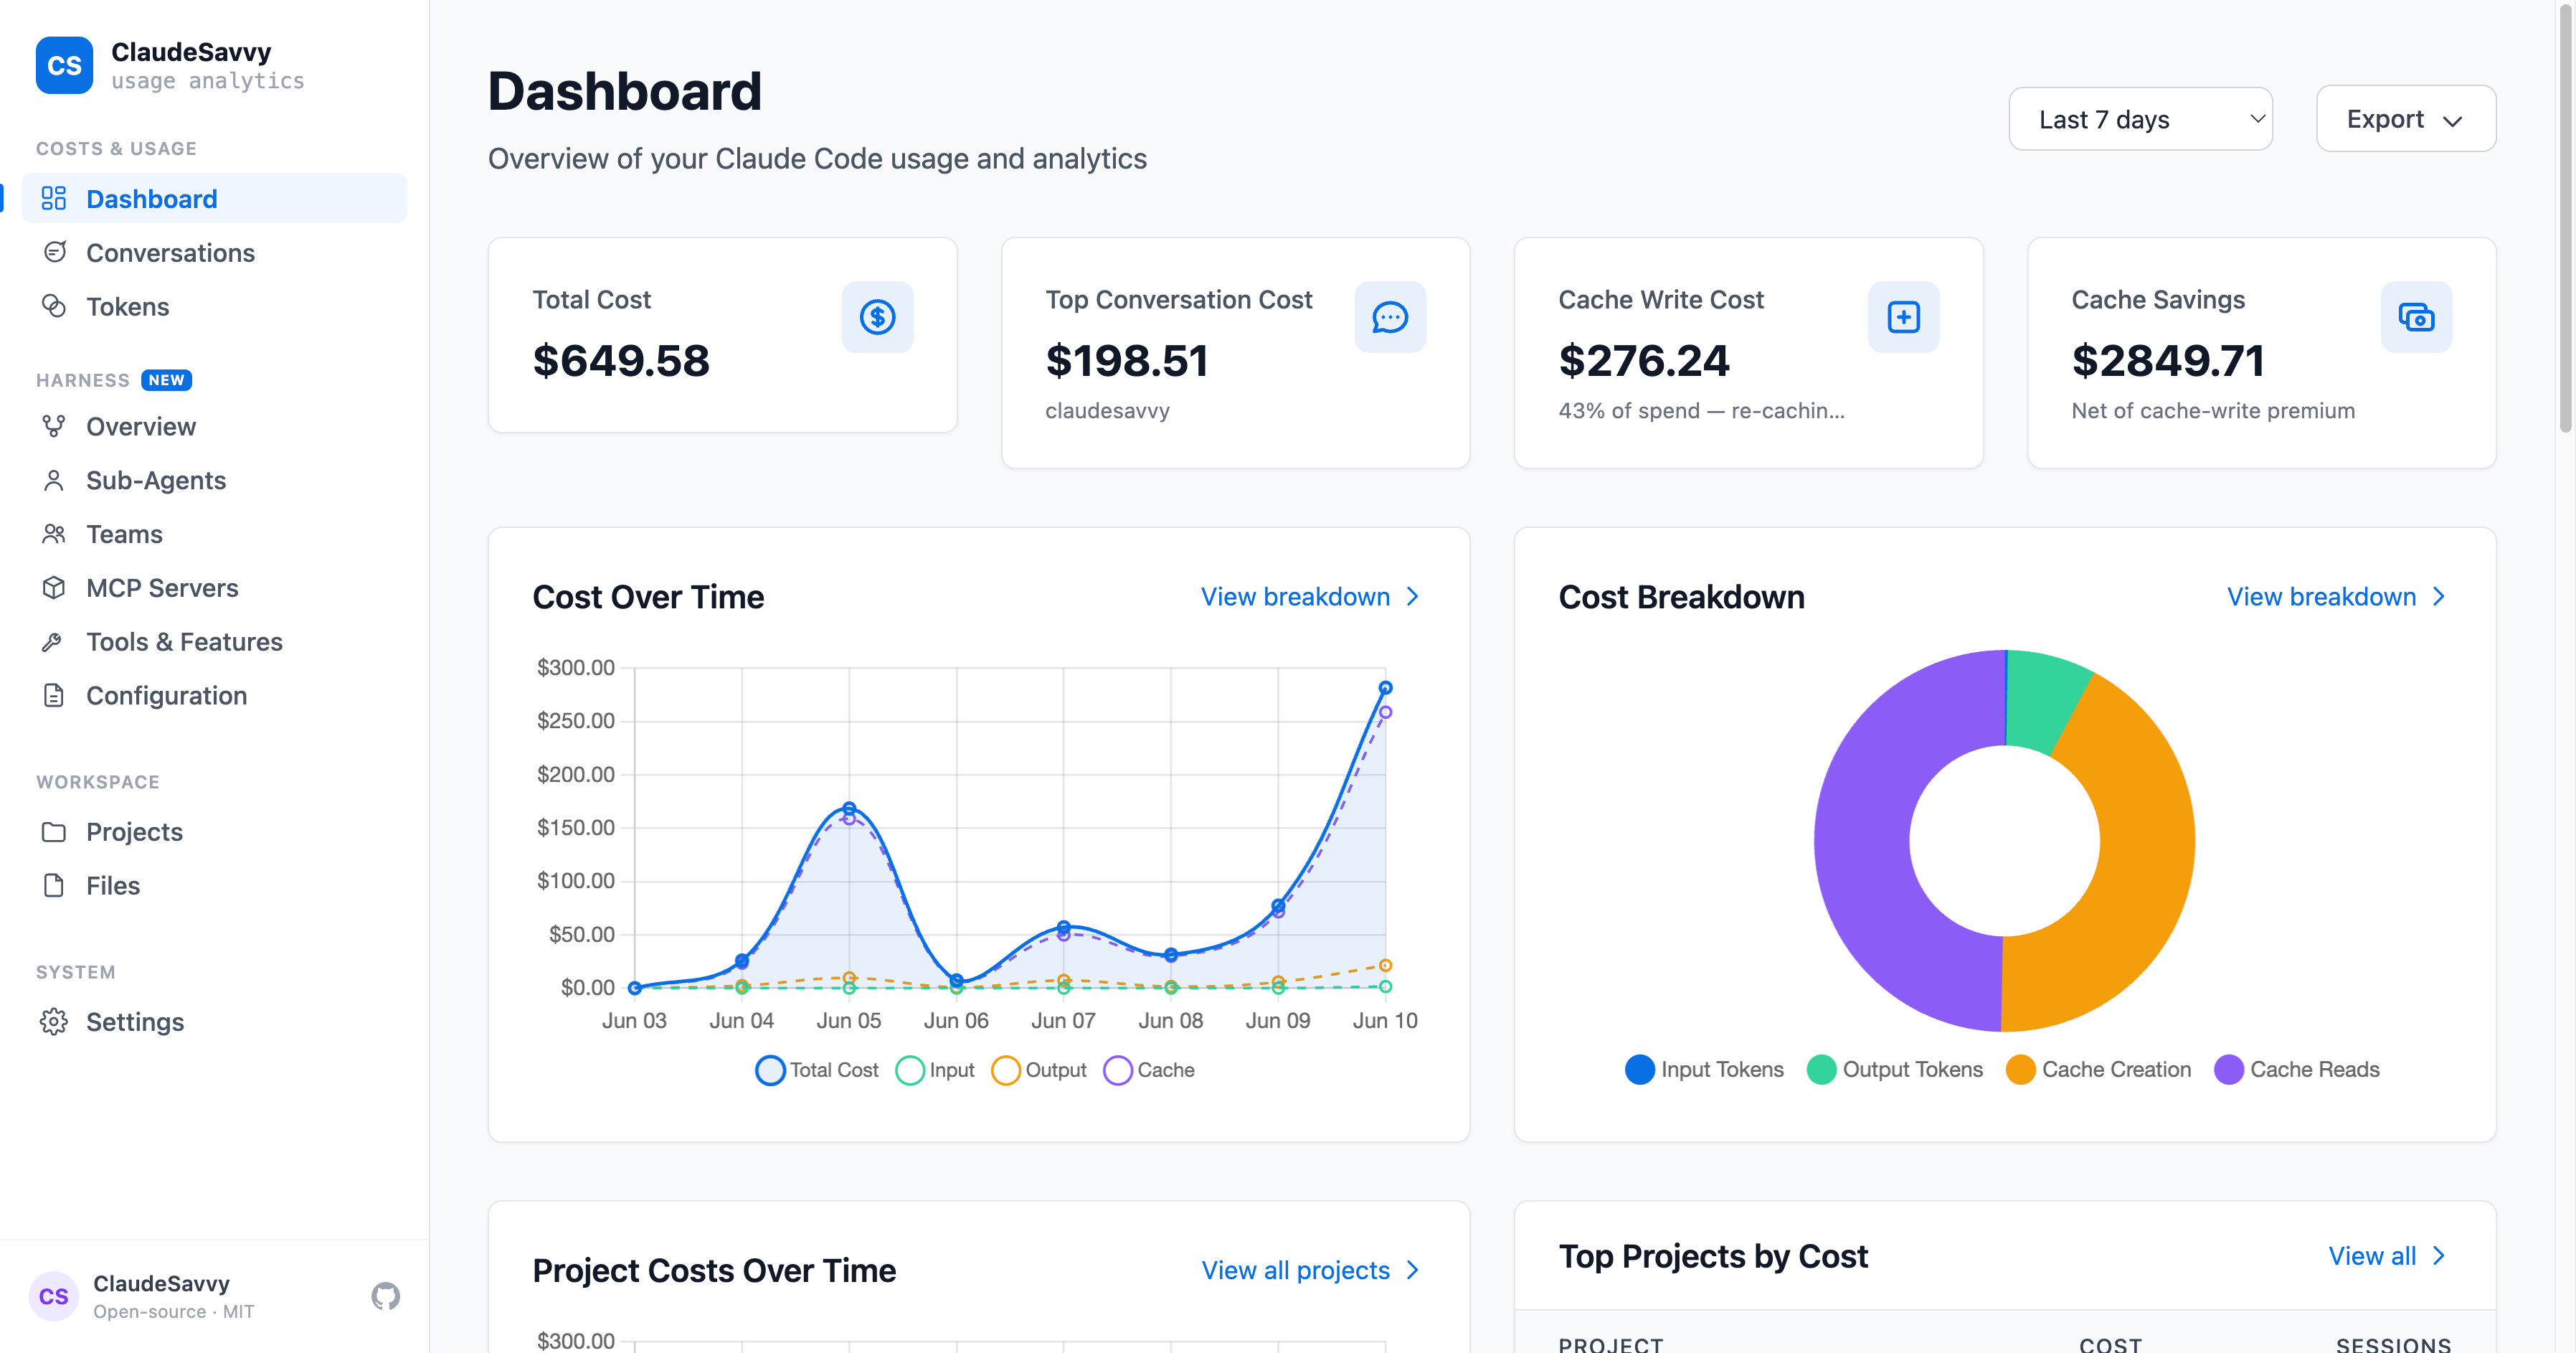Open Projects from the Workspace section
2576x1353 pixels.
pos(214,832)
